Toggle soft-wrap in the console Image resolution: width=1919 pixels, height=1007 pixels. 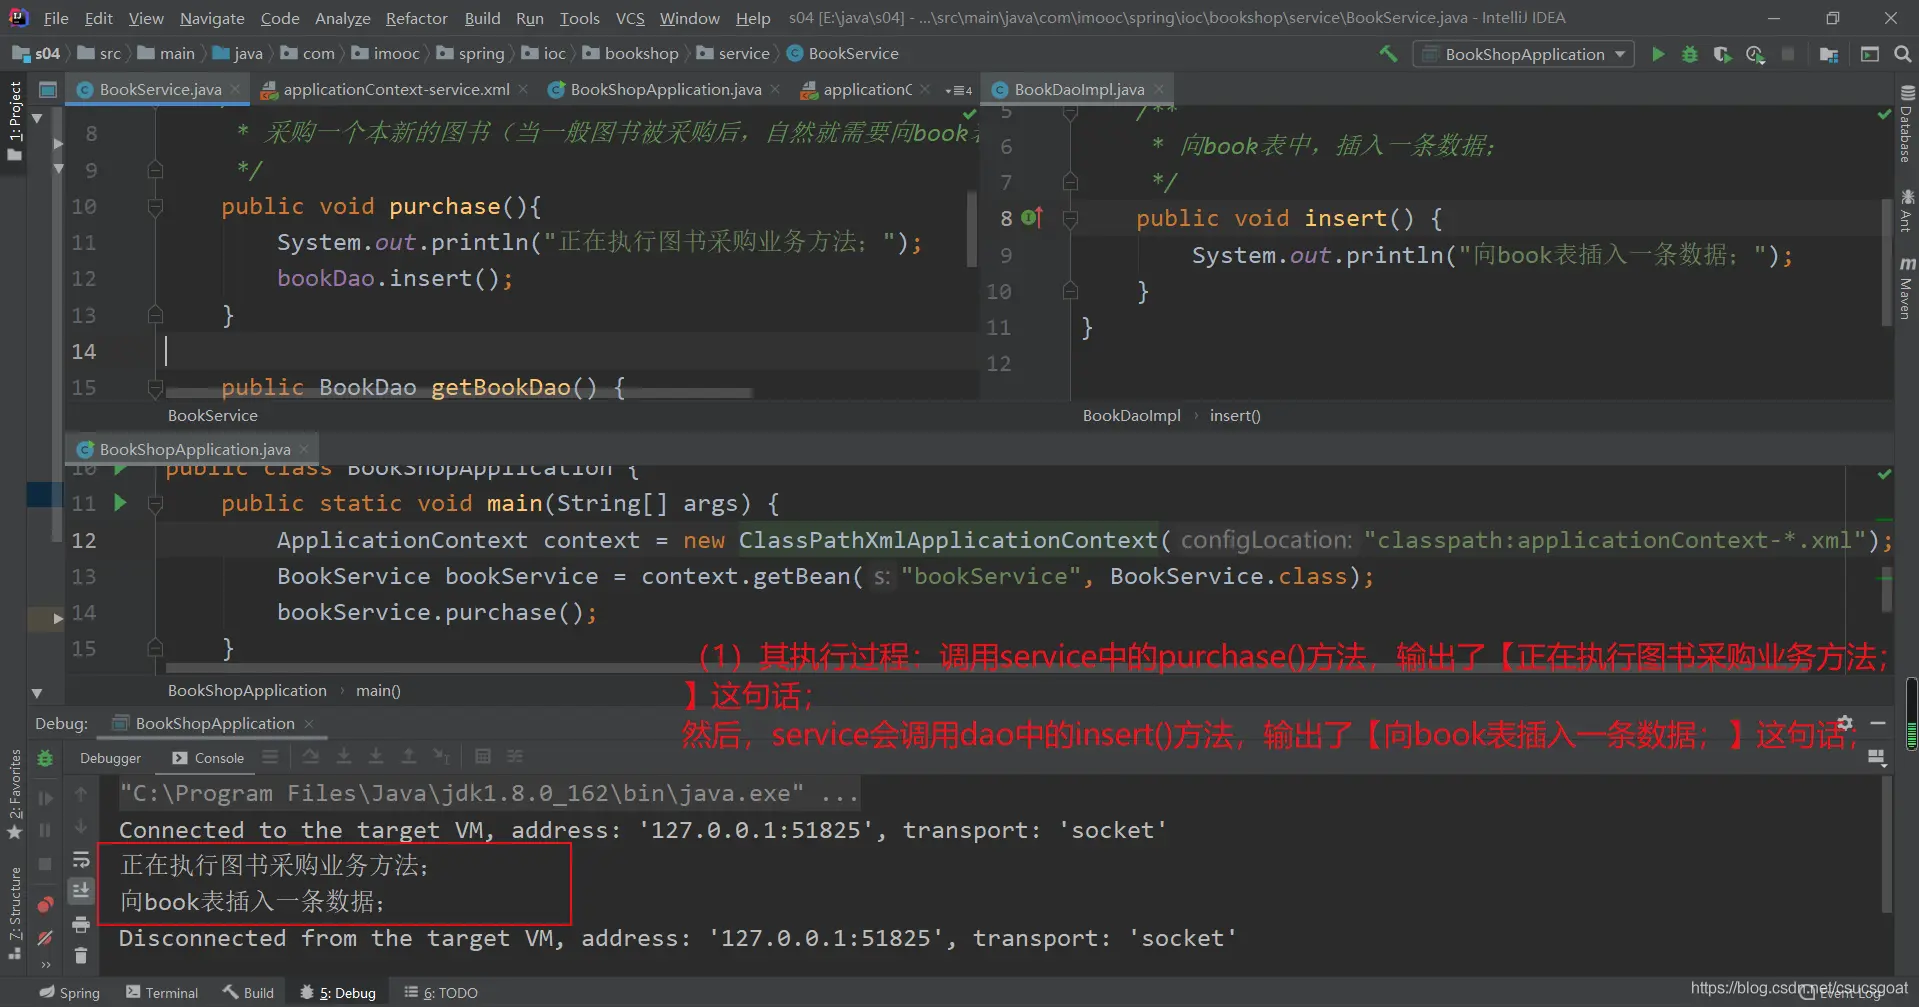point(81,860)
